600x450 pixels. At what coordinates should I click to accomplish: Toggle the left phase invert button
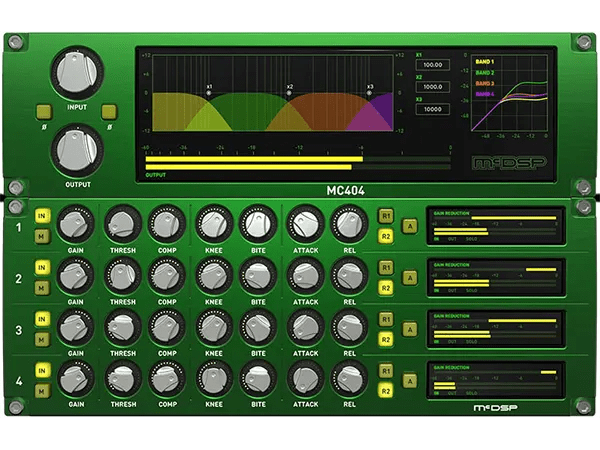[x=44, y=112]
